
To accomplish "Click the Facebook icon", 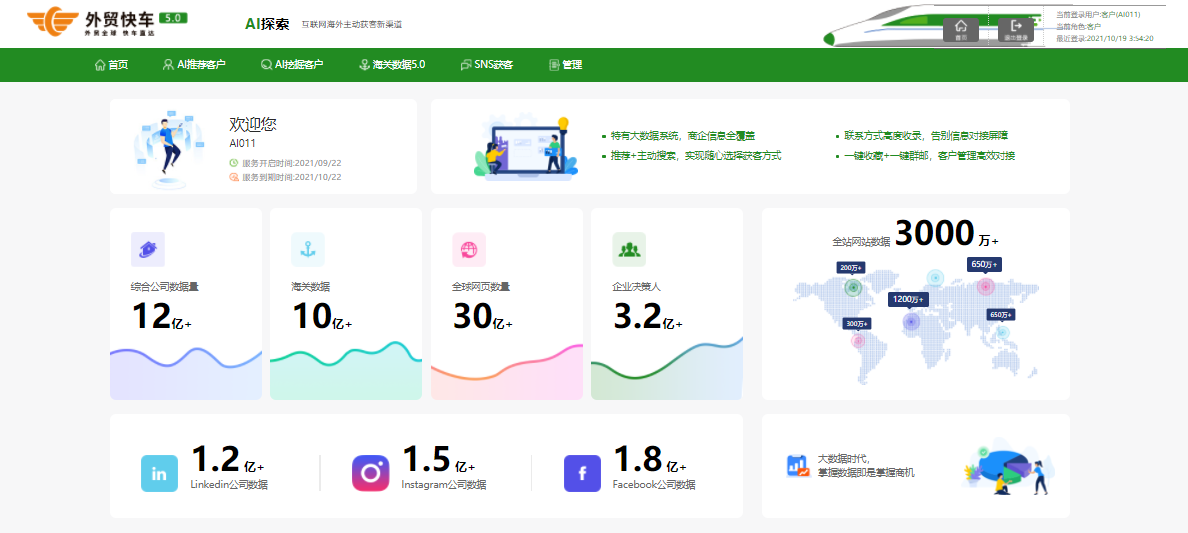I will [x=582, y=473].
